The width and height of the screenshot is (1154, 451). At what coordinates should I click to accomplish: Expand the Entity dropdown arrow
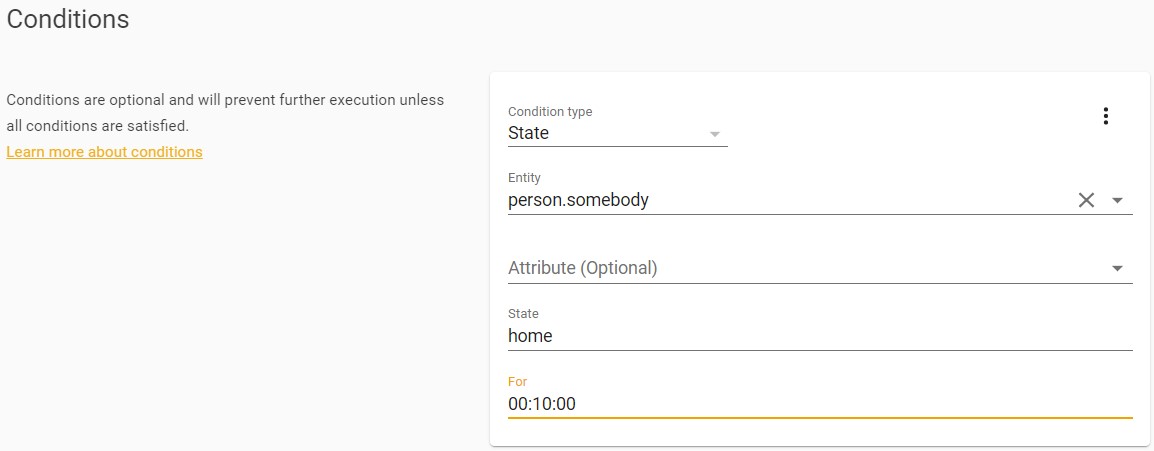click(x=1118, y=200)
